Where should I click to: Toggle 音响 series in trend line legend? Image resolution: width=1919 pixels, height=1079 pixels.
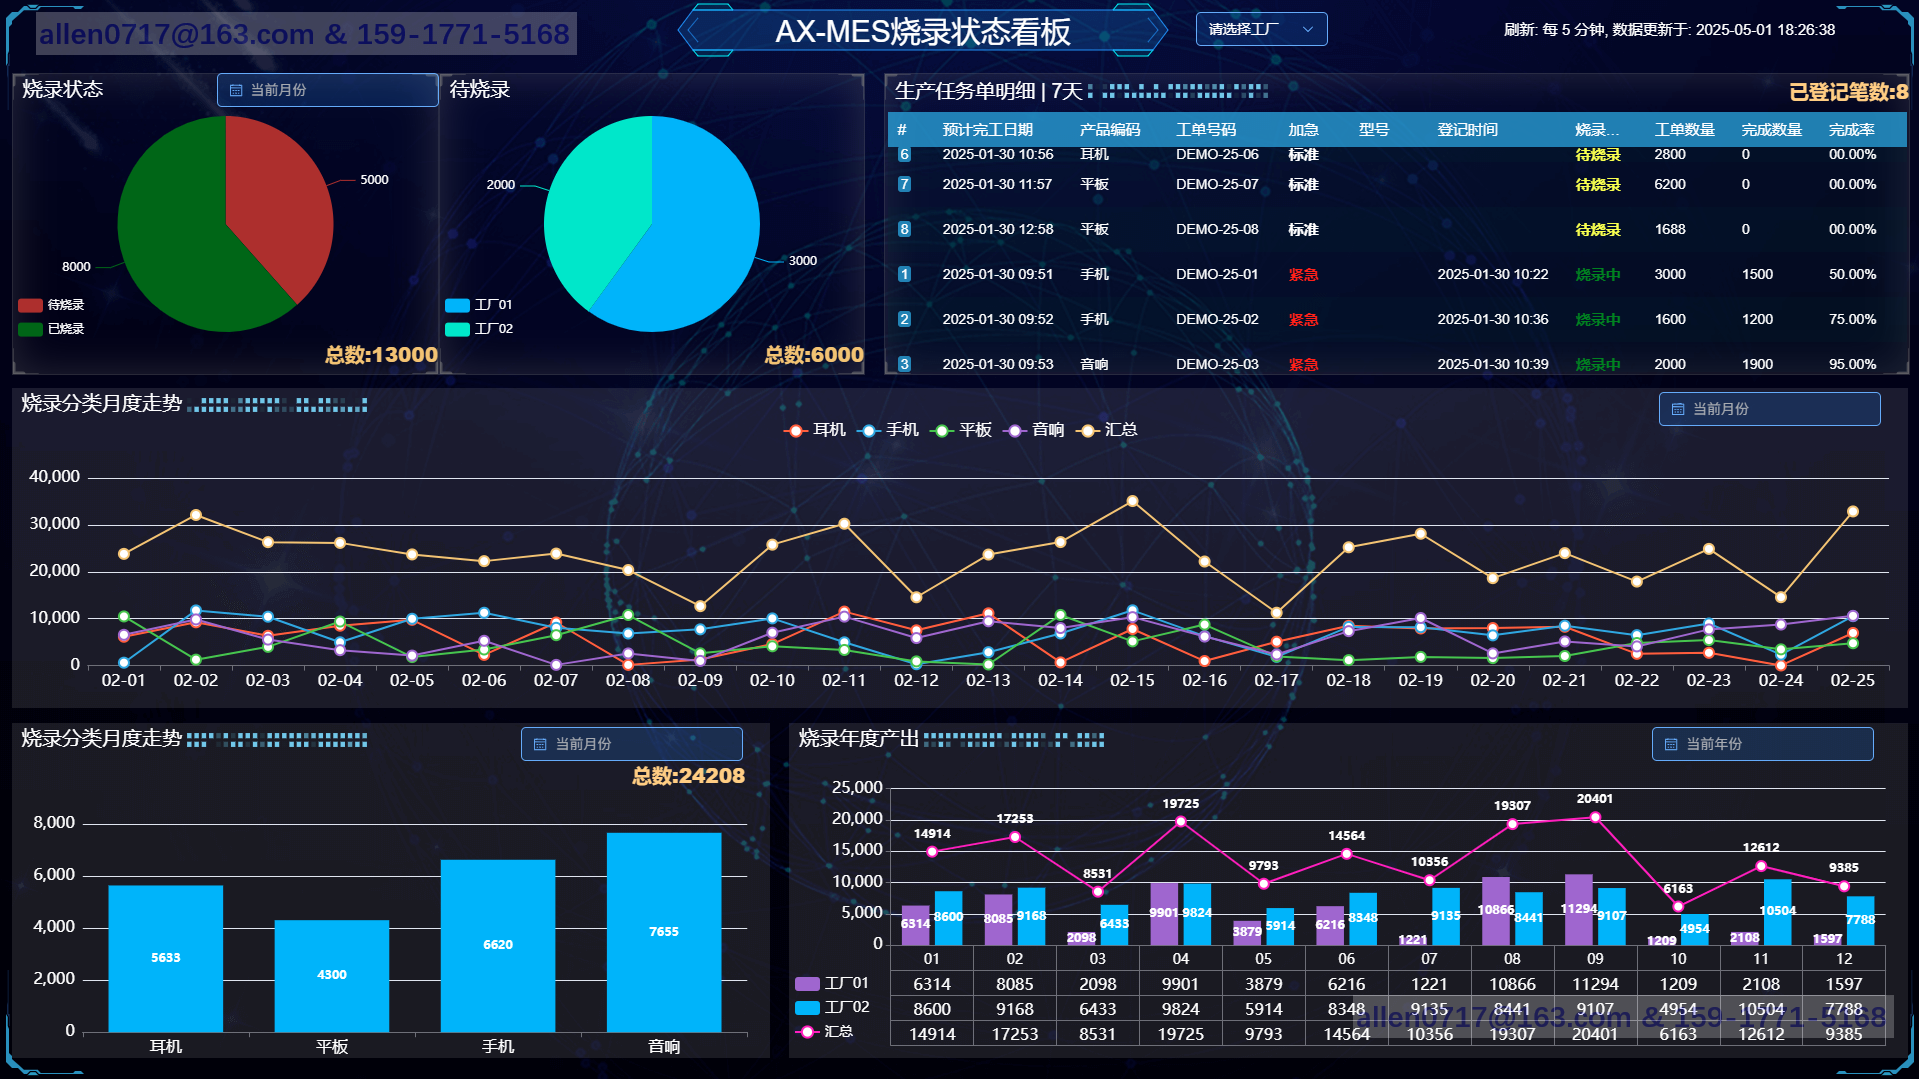pos(1034,430)
